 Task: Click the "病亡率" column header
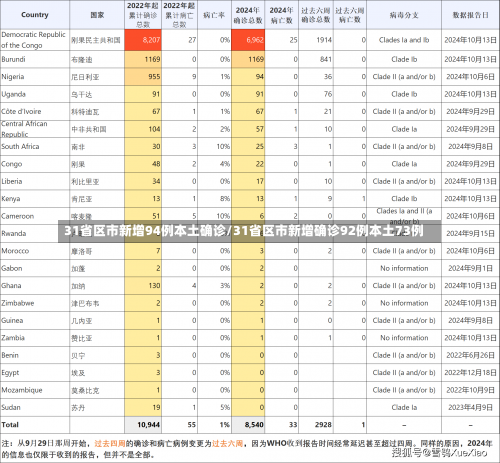point(214,15)
